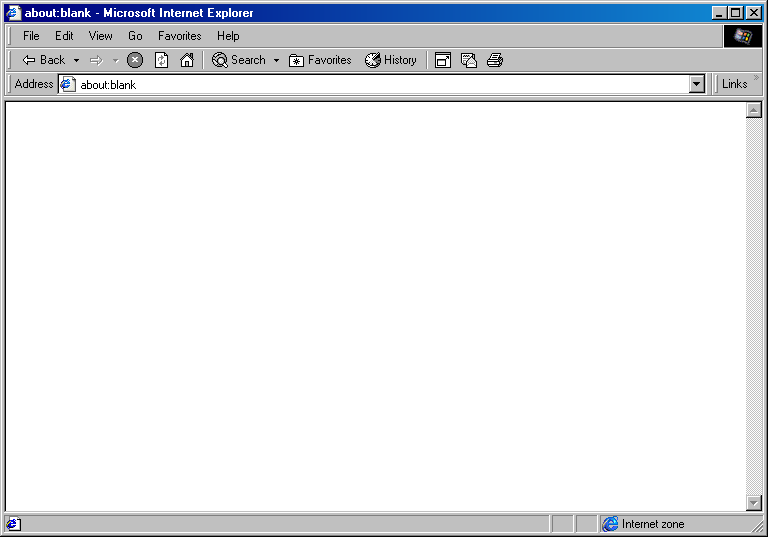Click the Windows logo throbber
The height and width of the screenshot is (538, 768).
[743, 36]
